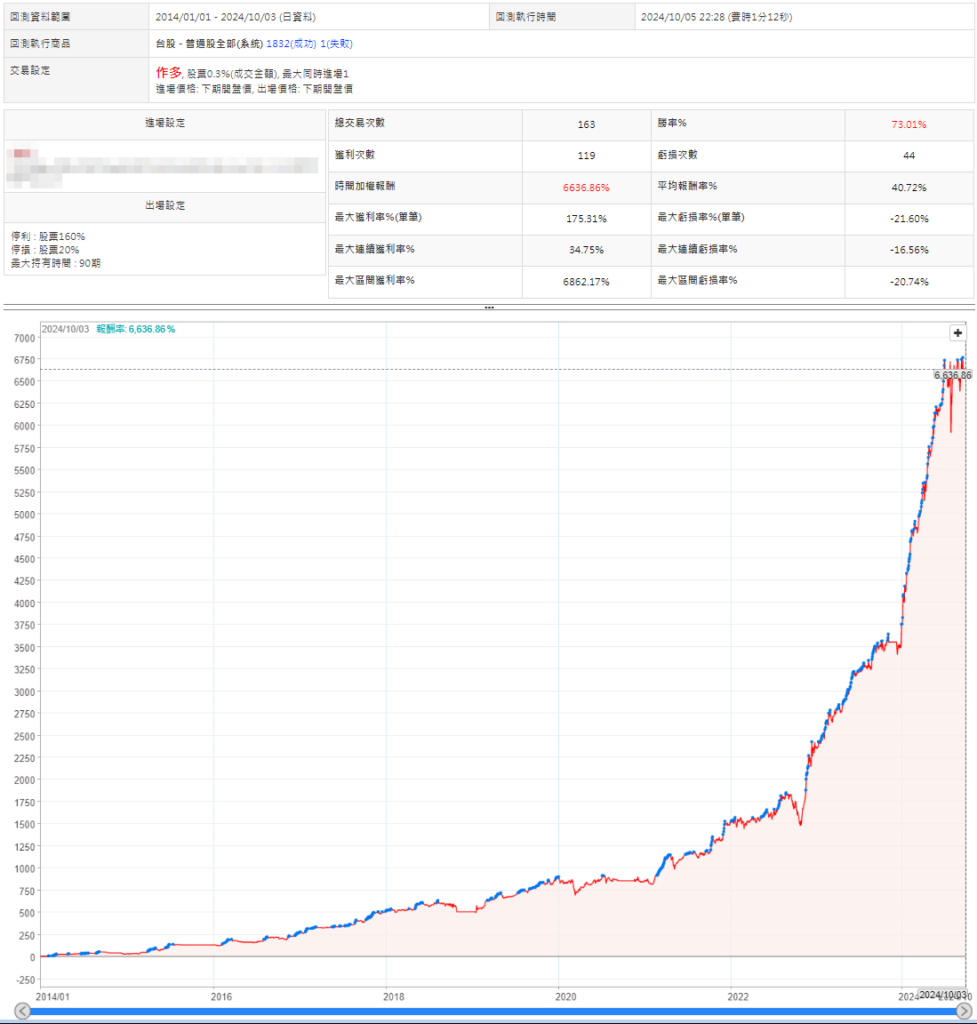This screenshot has width=977, height=1024.
Task: Select the date range 2014/01/01 - 2024/10/03 text
Action: 235,17
